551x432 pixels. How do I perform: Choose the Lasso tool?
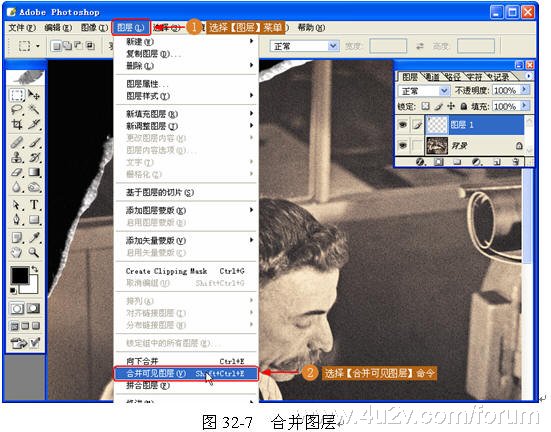click(17, 110)
